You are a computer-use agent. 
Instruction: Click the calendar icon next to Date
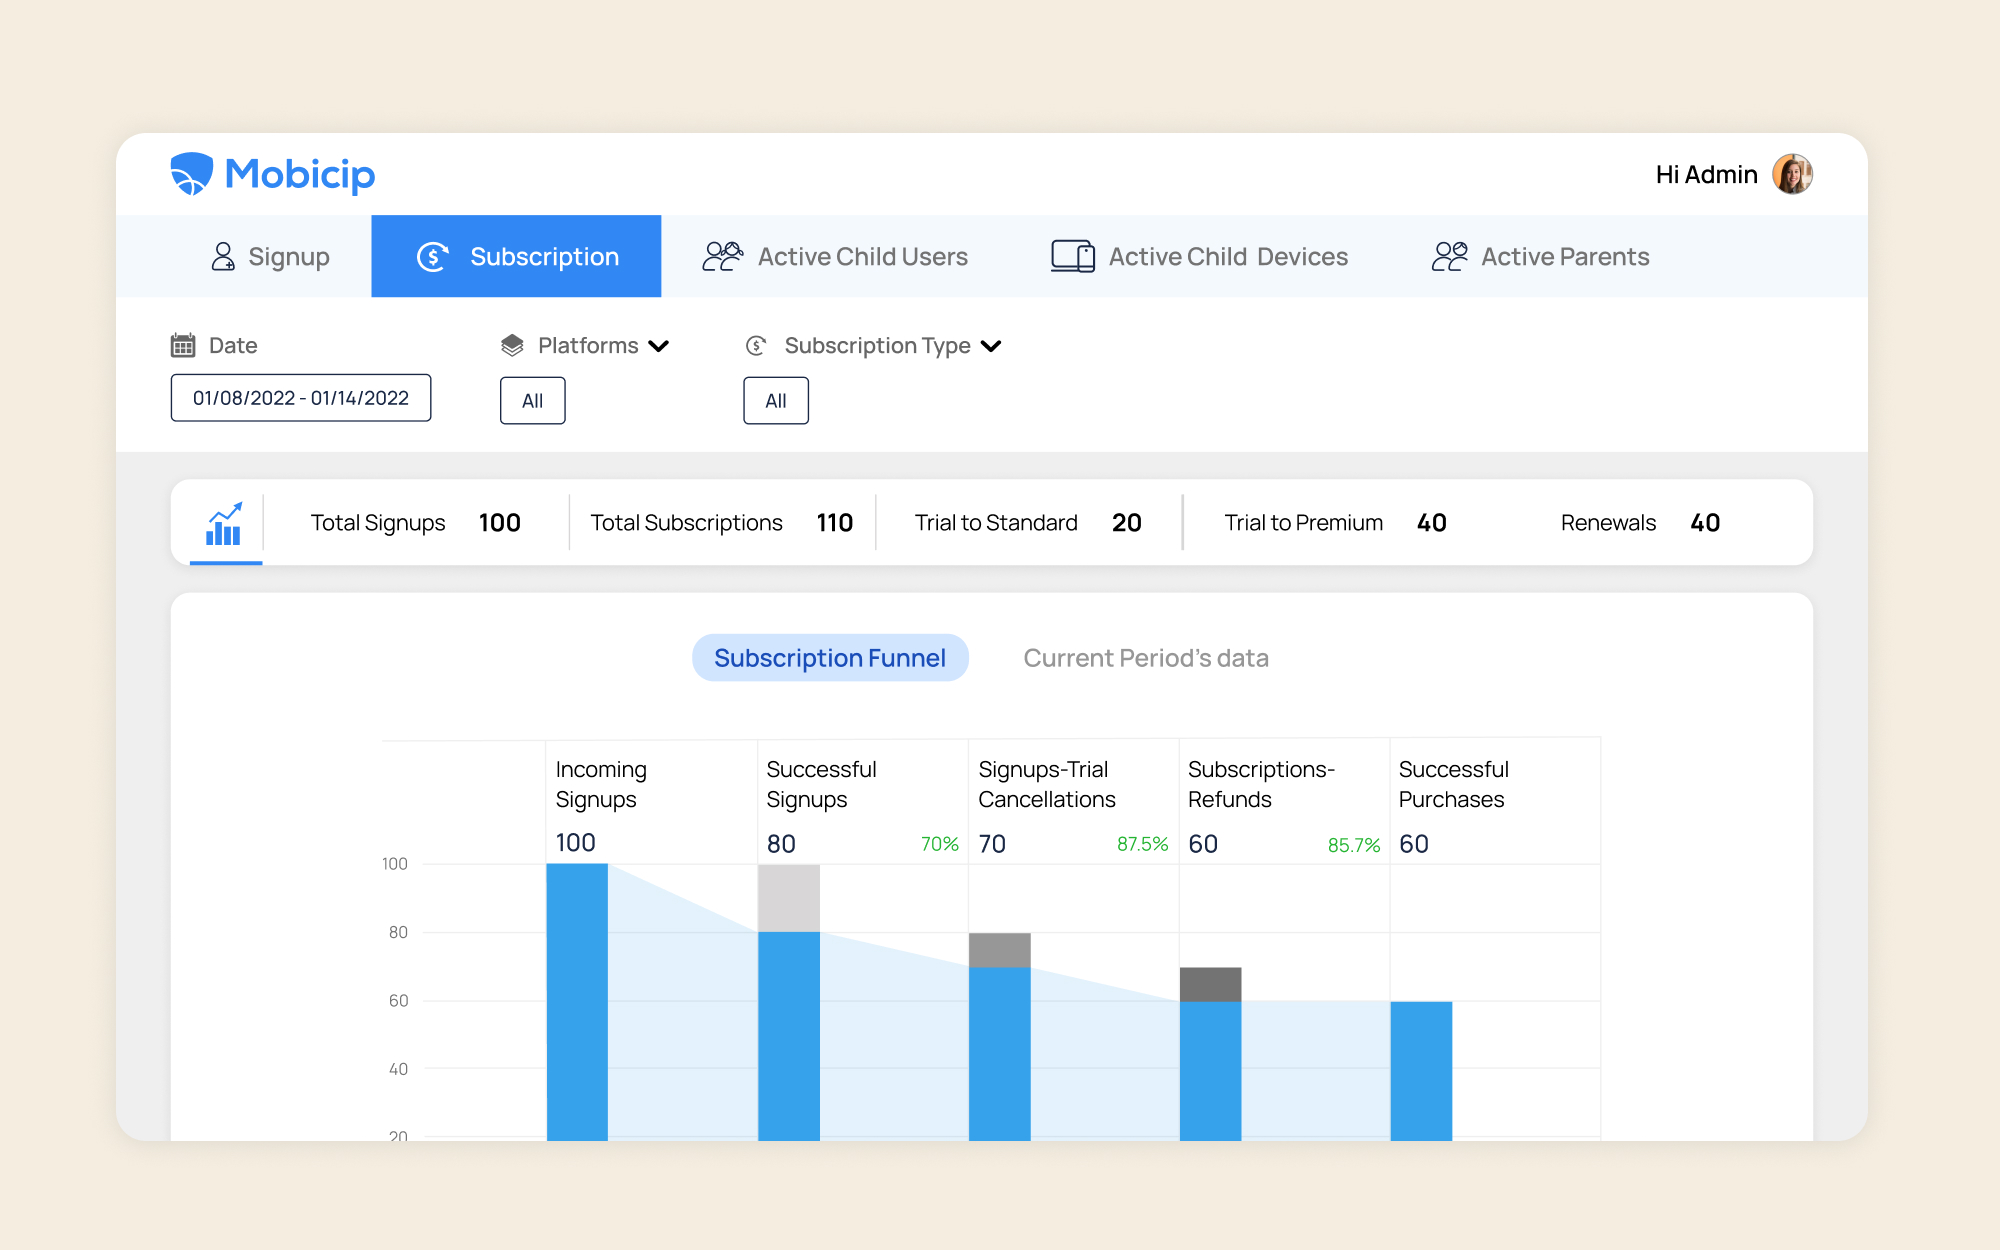(x=183, y=344)
